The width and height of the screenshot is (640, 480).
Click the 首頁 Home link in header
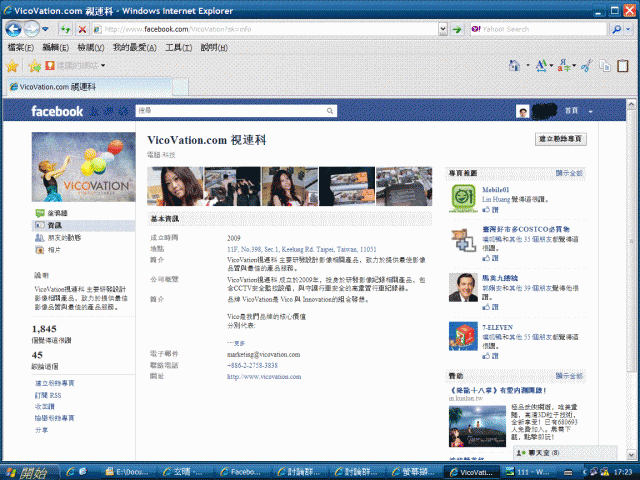click(x=571, y=111)
